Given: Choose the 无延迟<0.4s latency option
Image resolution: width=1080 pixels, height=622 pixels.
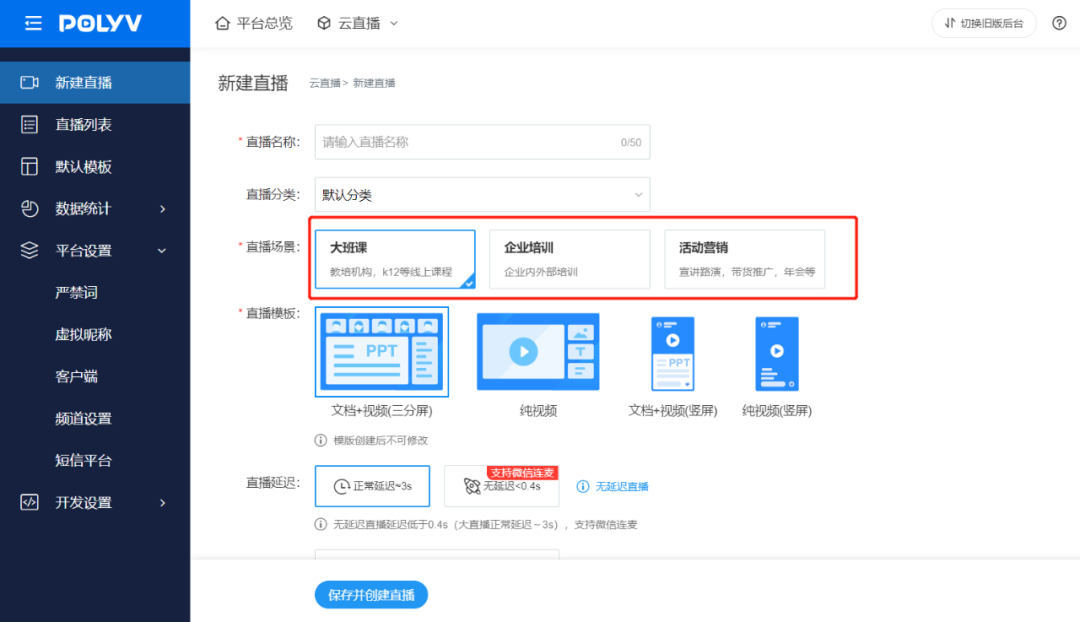Looking at the screenshot, I should click(x=501, y=487).
